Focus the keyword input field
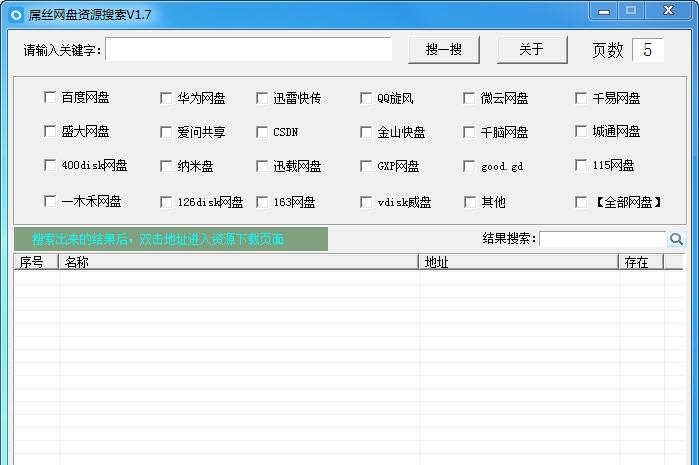 point(249,49)
